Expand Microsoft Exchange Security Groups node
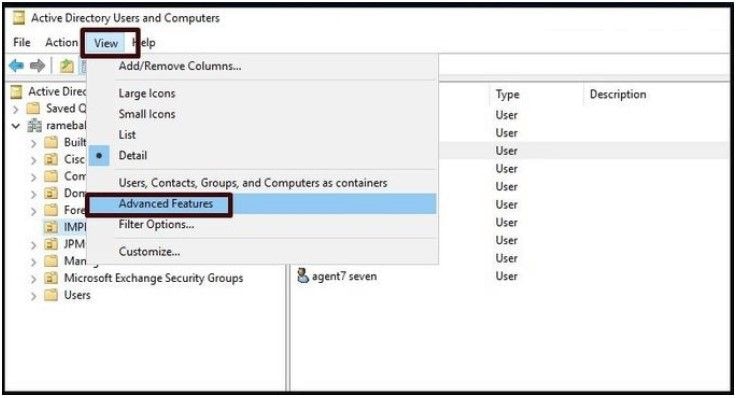 pyautogui.click(x=33, y=278)
